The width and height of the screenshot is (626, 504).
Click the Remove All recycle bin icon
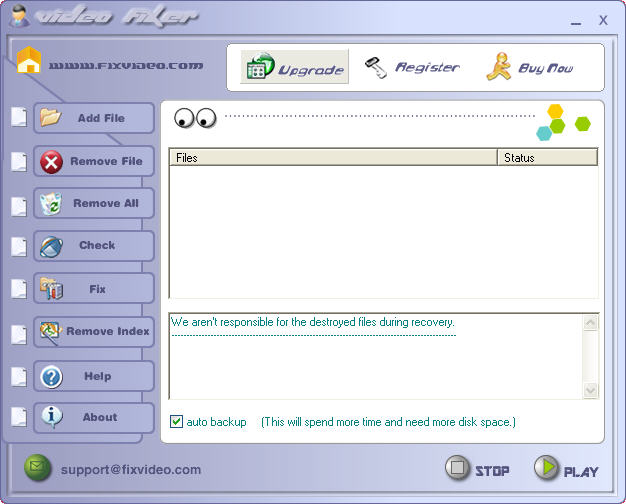click(x=51, y=204)
